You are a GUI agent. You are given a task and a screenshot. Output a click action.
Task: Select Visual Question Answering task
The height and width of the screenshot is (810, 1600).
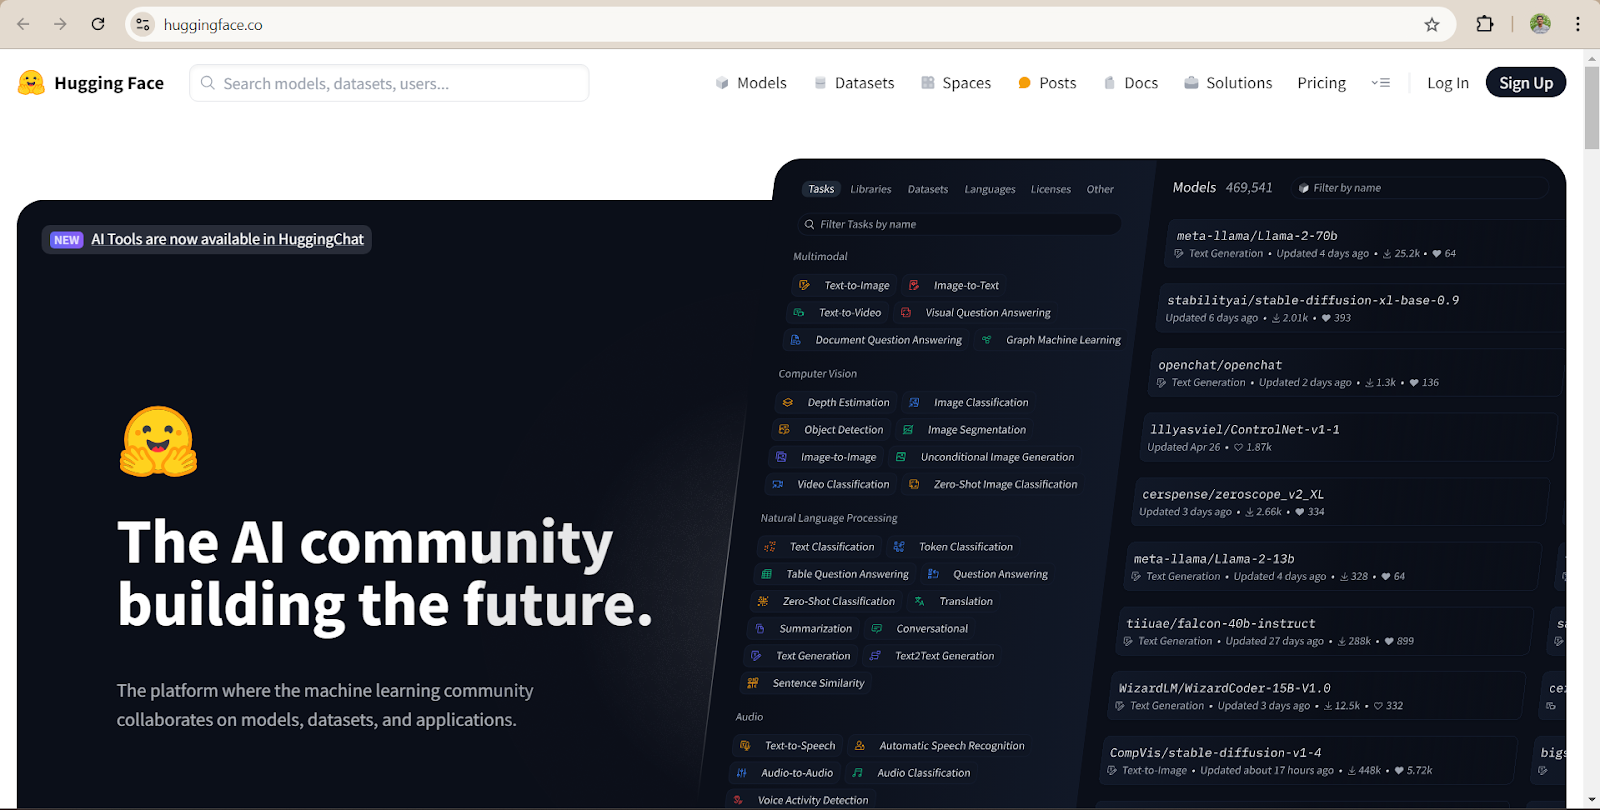(976, 312)
